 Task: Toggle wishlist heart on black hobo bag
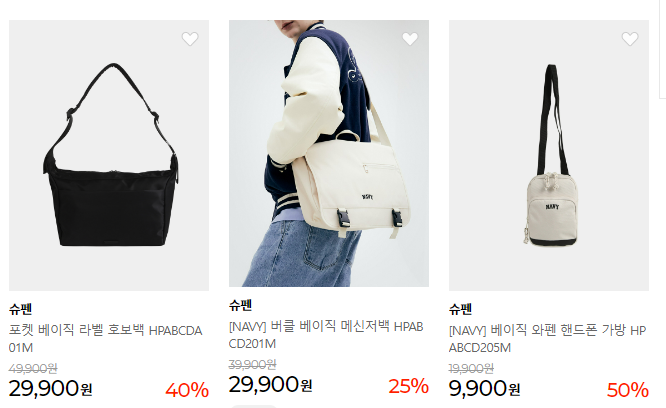[x=190, y=39]
